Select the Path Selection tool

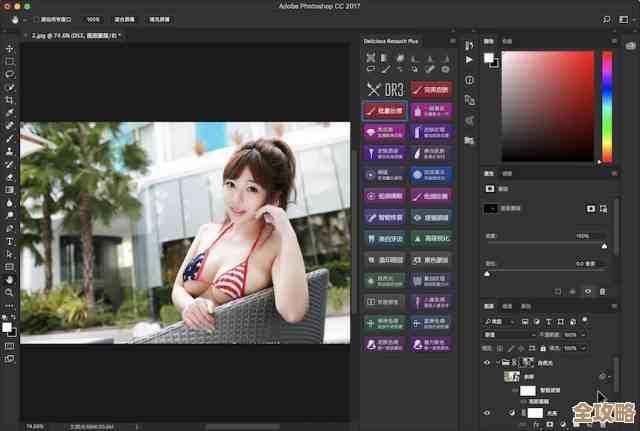(x=9, y=254)
